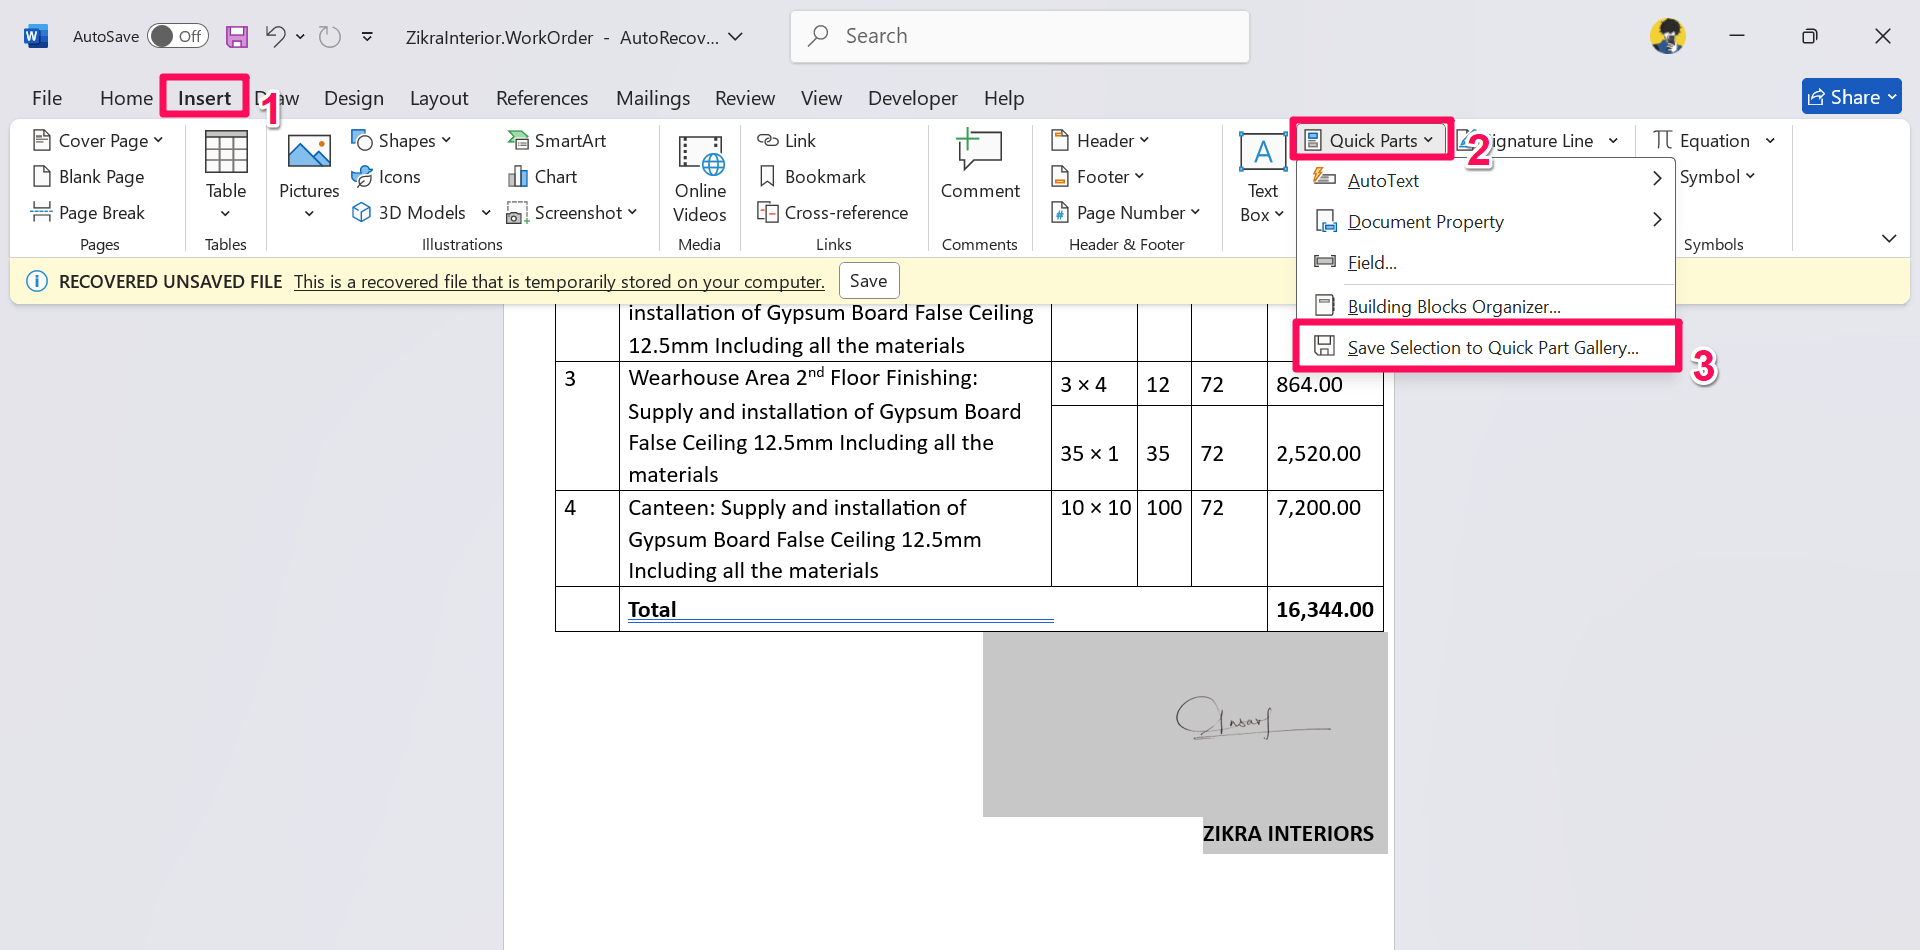Image resolution: width=1920 pixels, height=950 pixels.
Task: Undo the last action
Action: pyautogui.click(x=275, y=37)
